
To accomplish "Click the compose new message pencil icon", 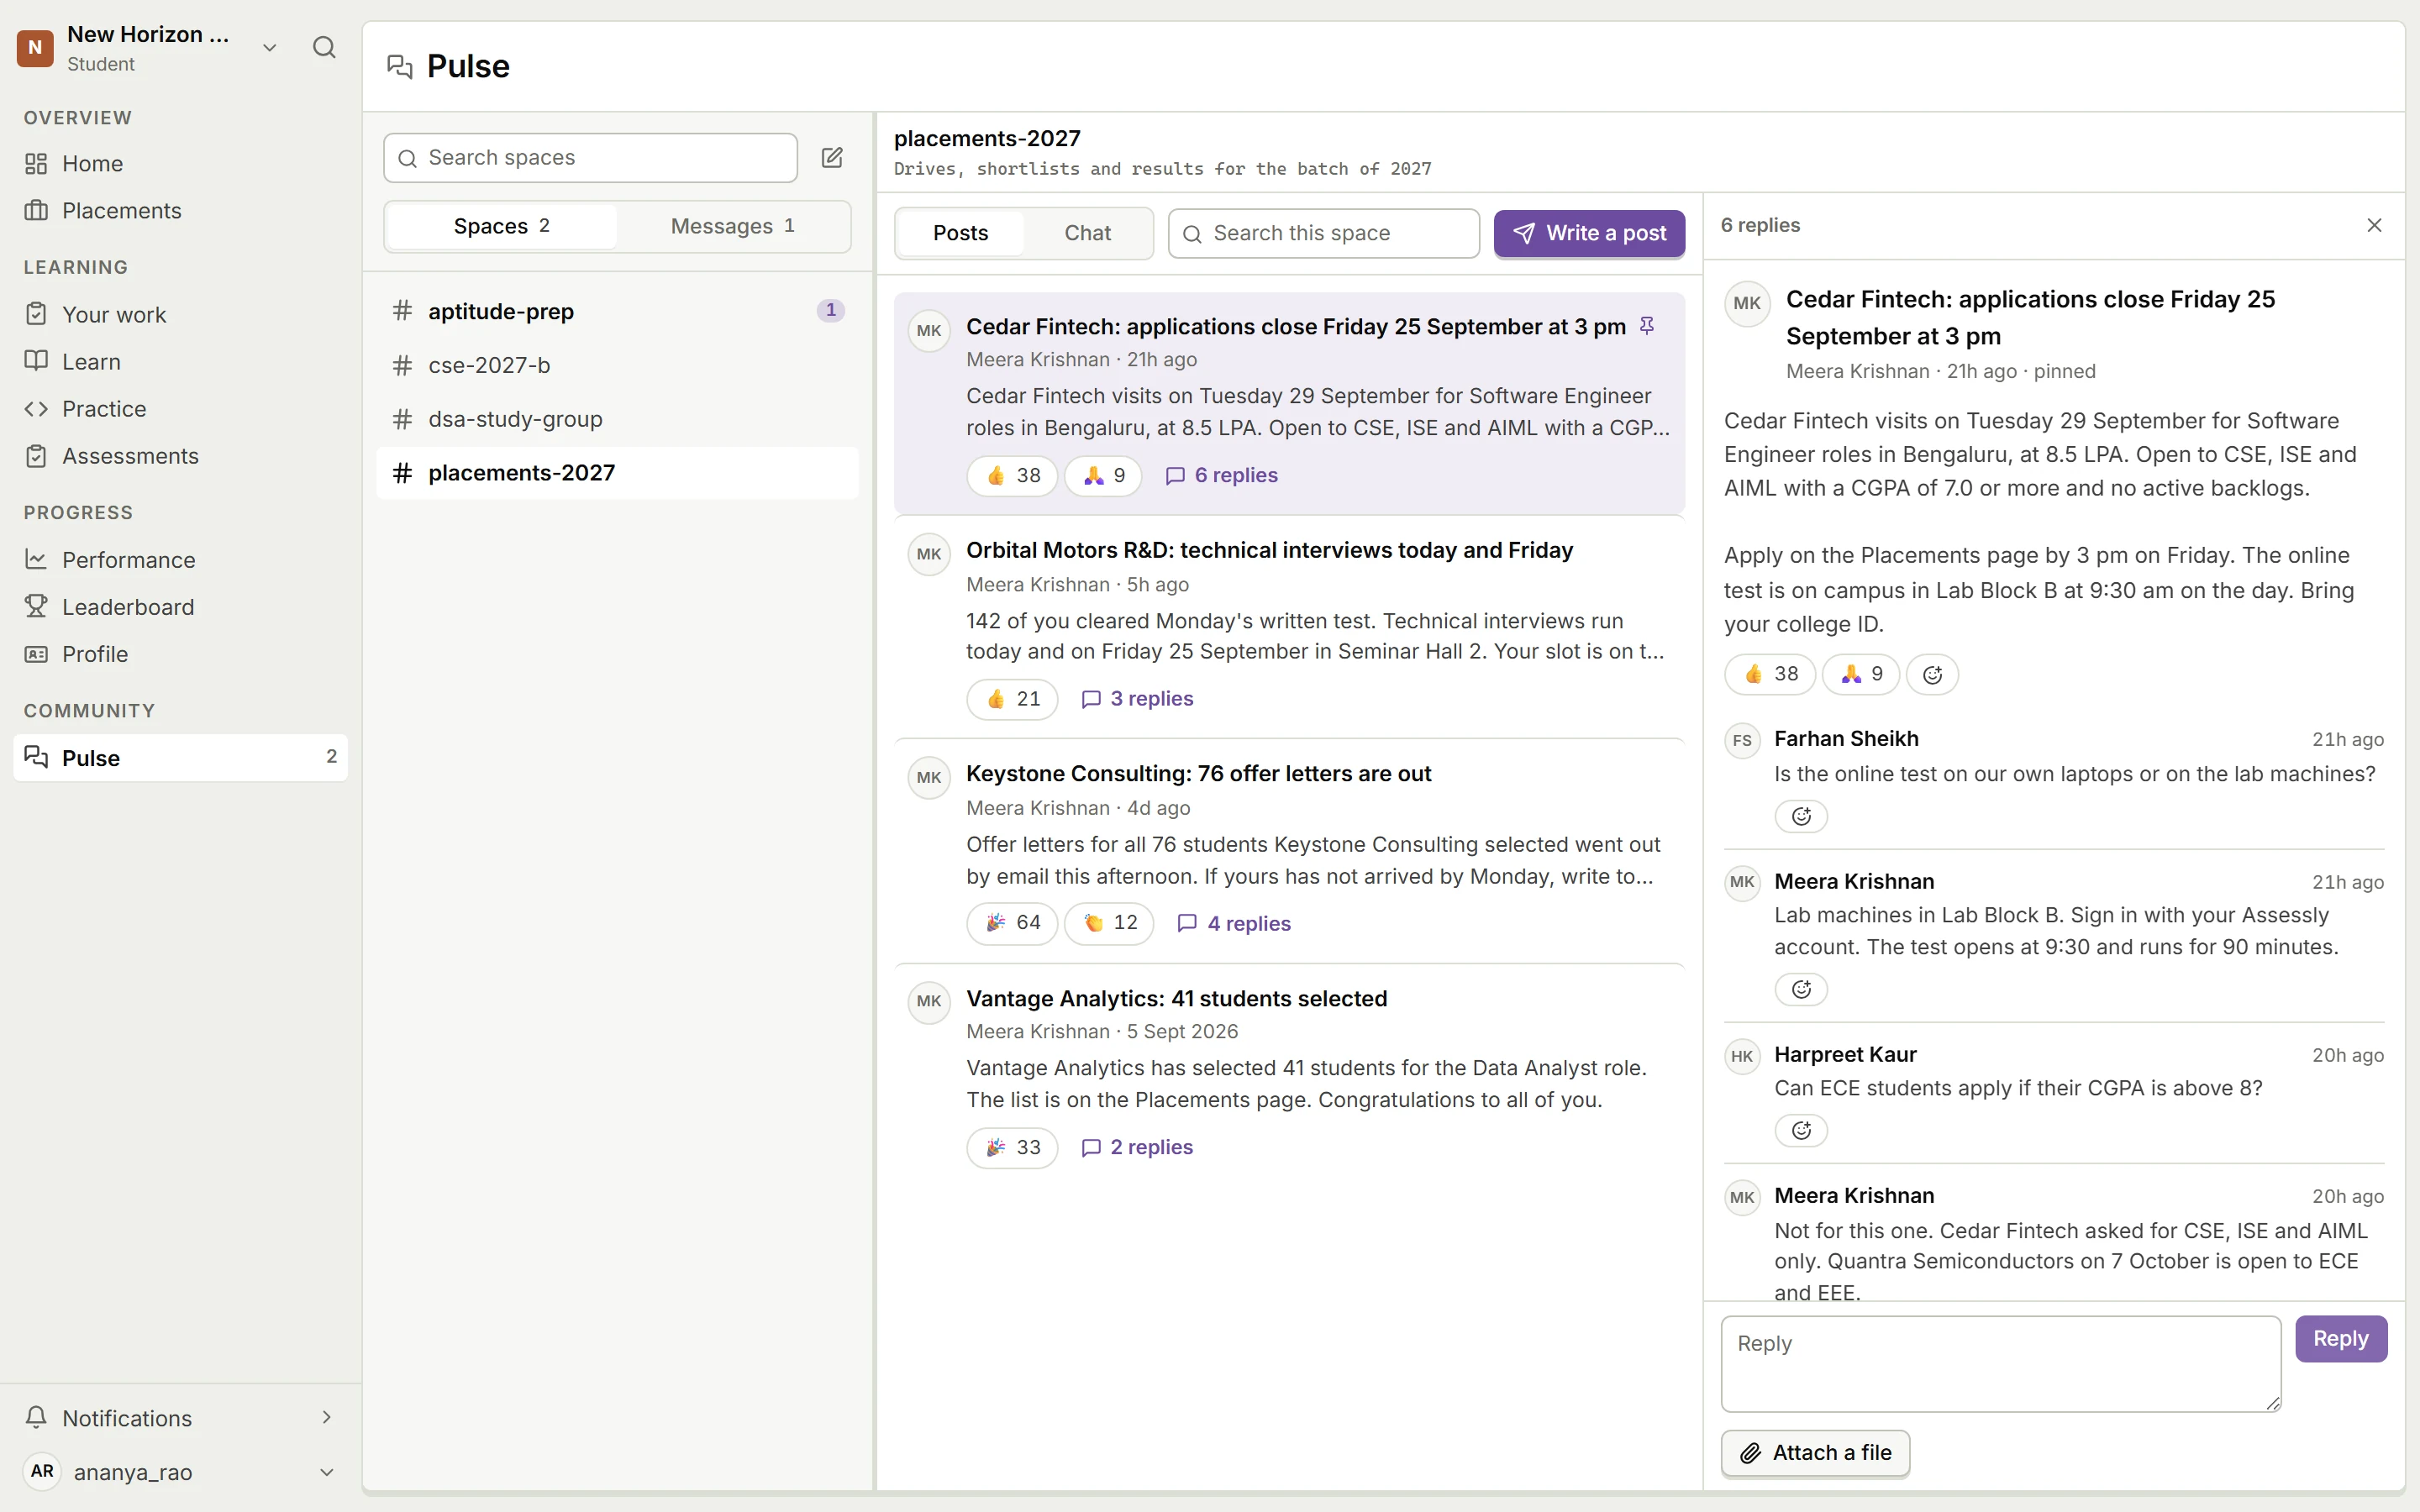I will pyautogui.click(x=832, y=158).
